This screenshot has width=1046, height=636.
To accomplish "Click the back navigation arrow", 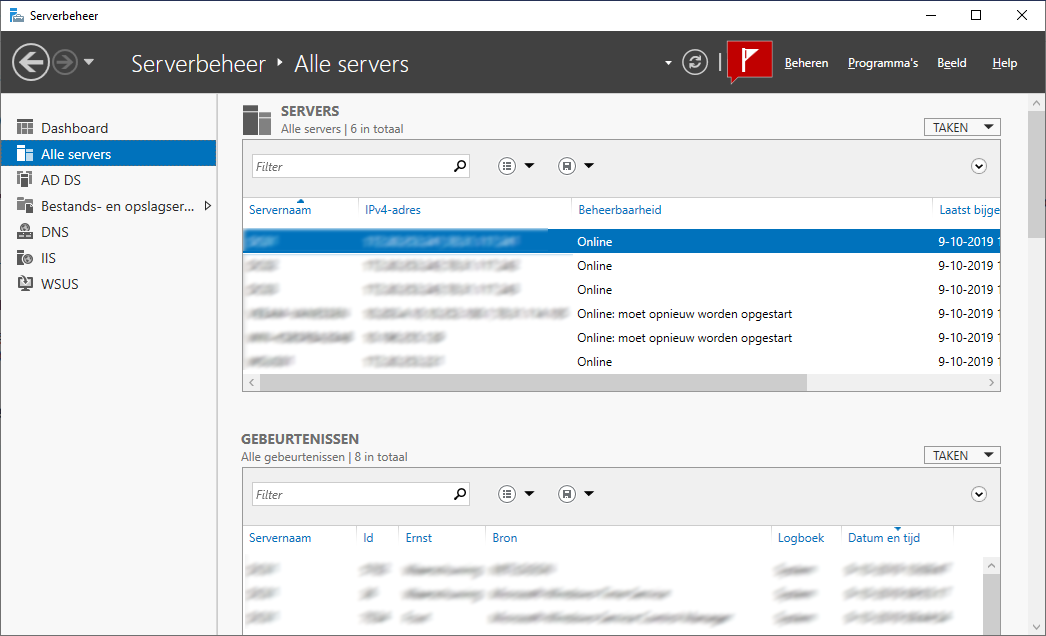I will (x=31, y=63).
